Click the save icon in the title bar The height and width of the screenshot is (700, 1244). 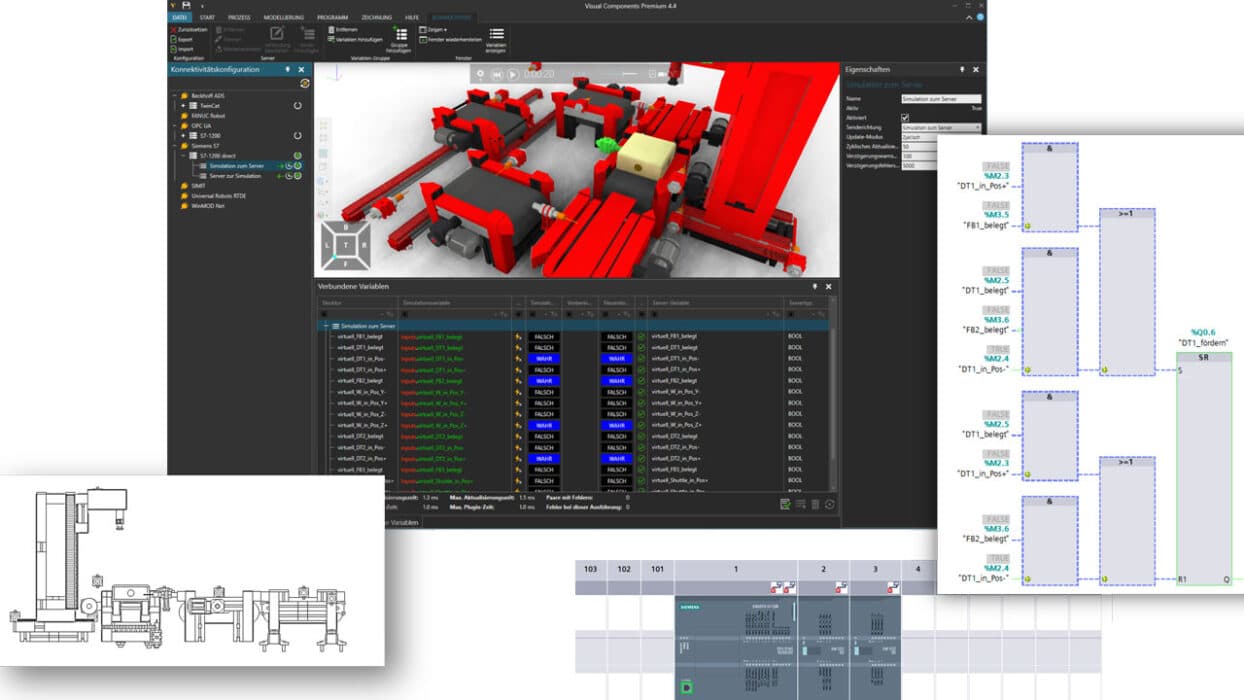pos(186,5)
